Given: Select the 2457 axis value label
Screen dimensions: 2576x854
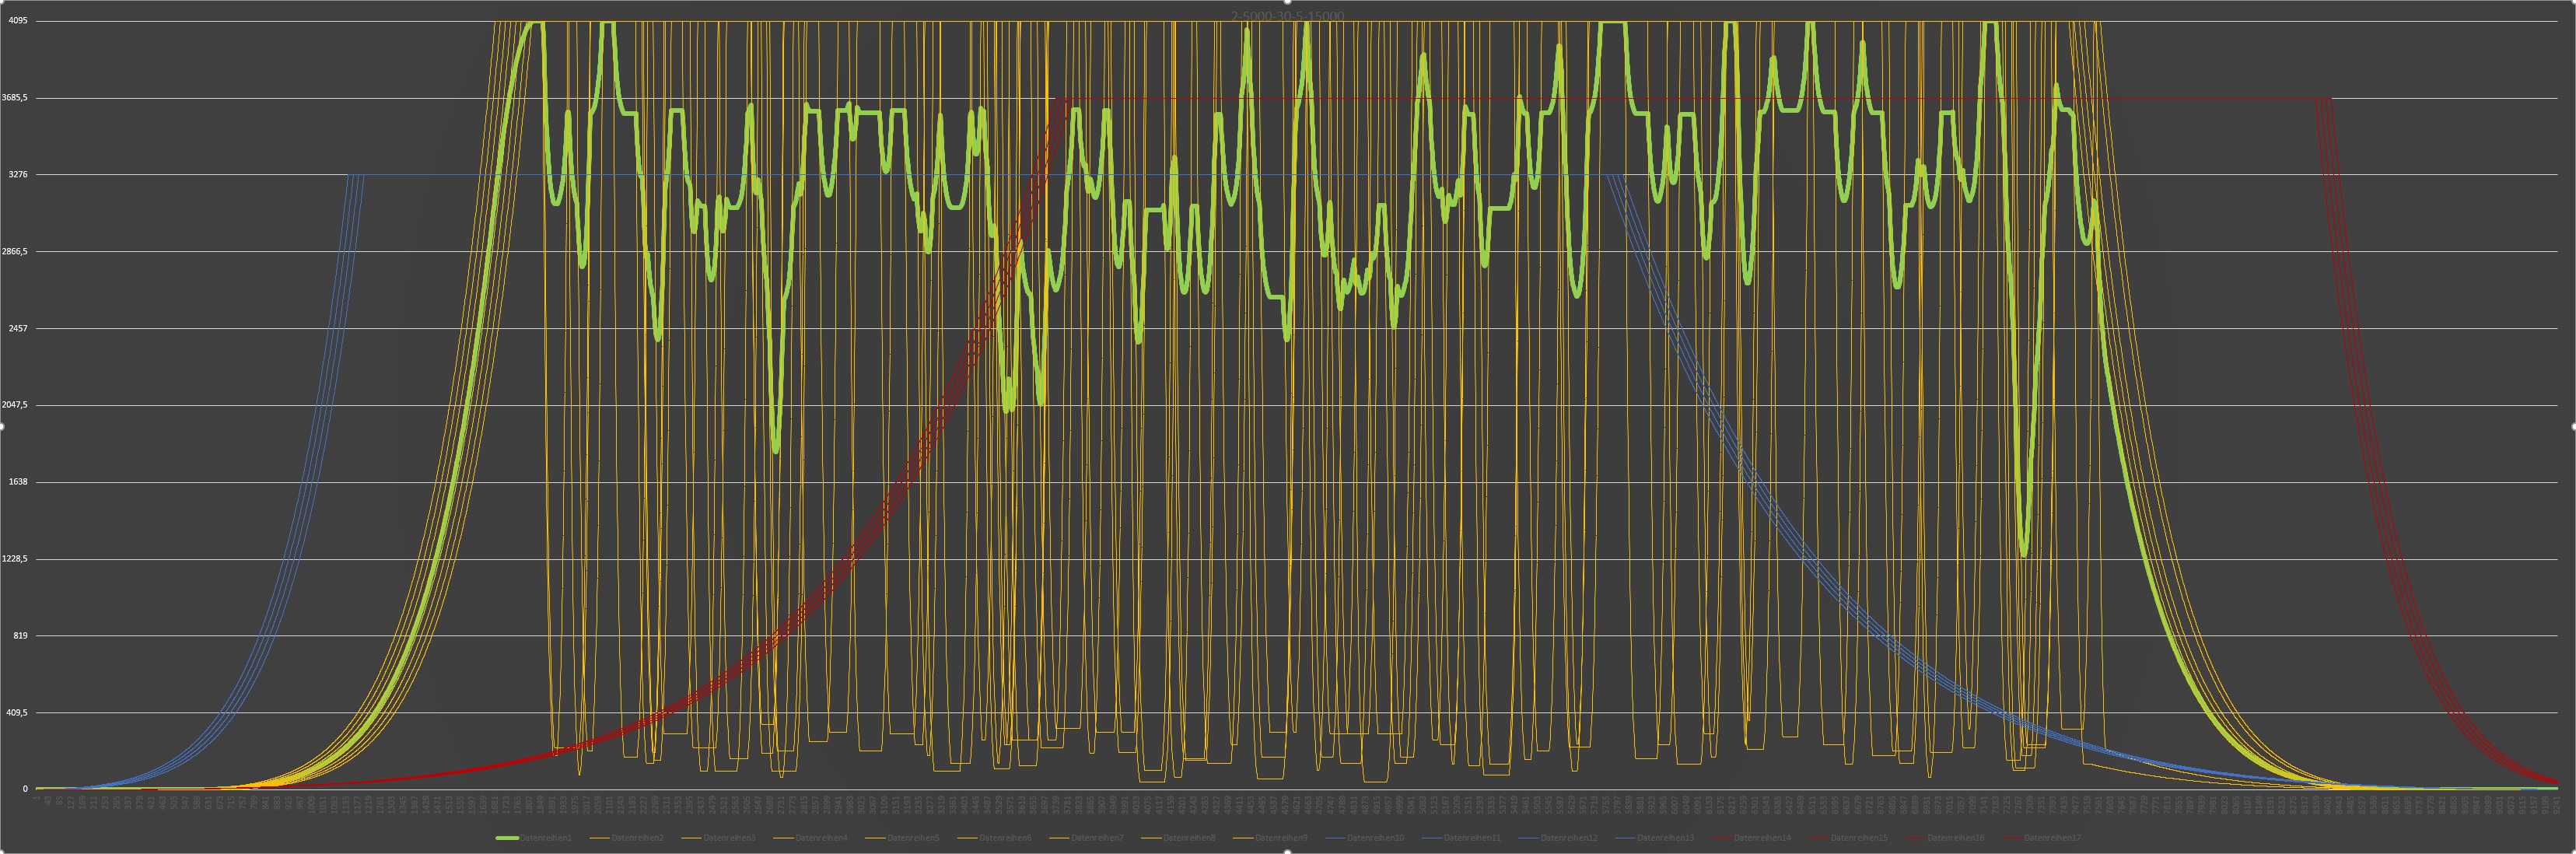Looking at the screenshot, I should click(x=17, y=328).
